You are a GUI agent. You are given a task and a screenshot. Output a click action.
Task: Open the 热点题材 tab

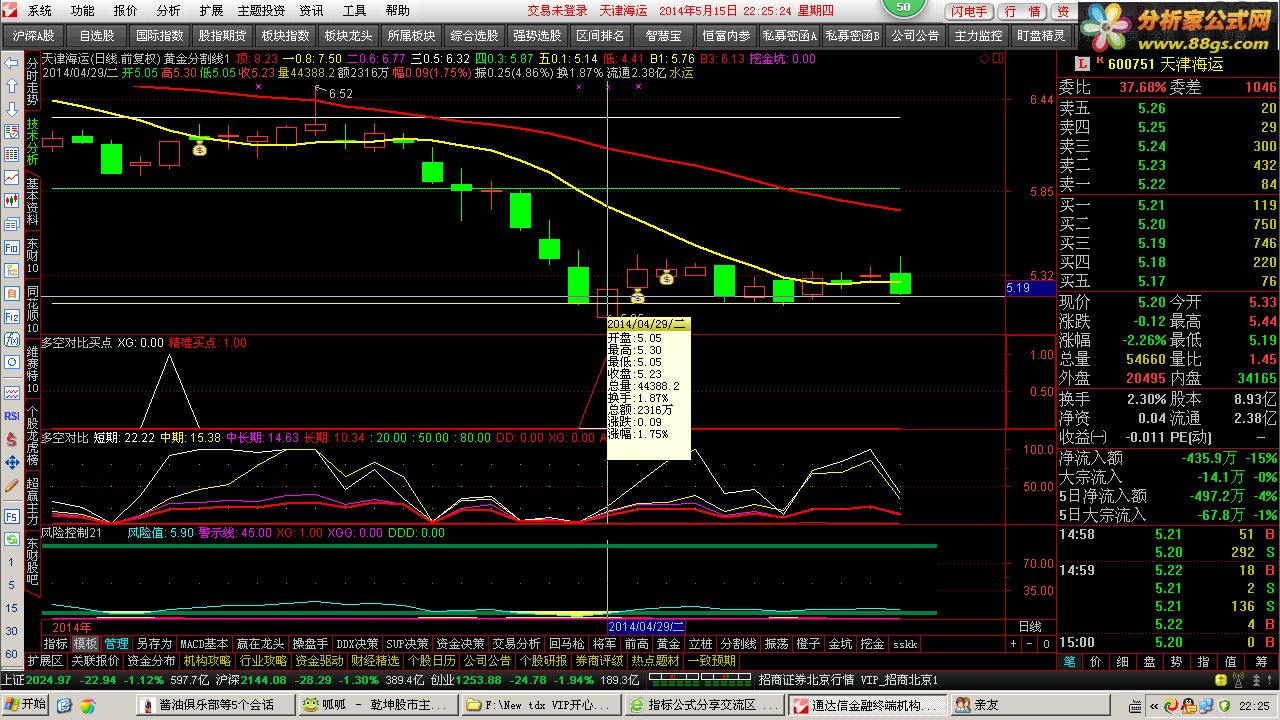coord(656,661)
